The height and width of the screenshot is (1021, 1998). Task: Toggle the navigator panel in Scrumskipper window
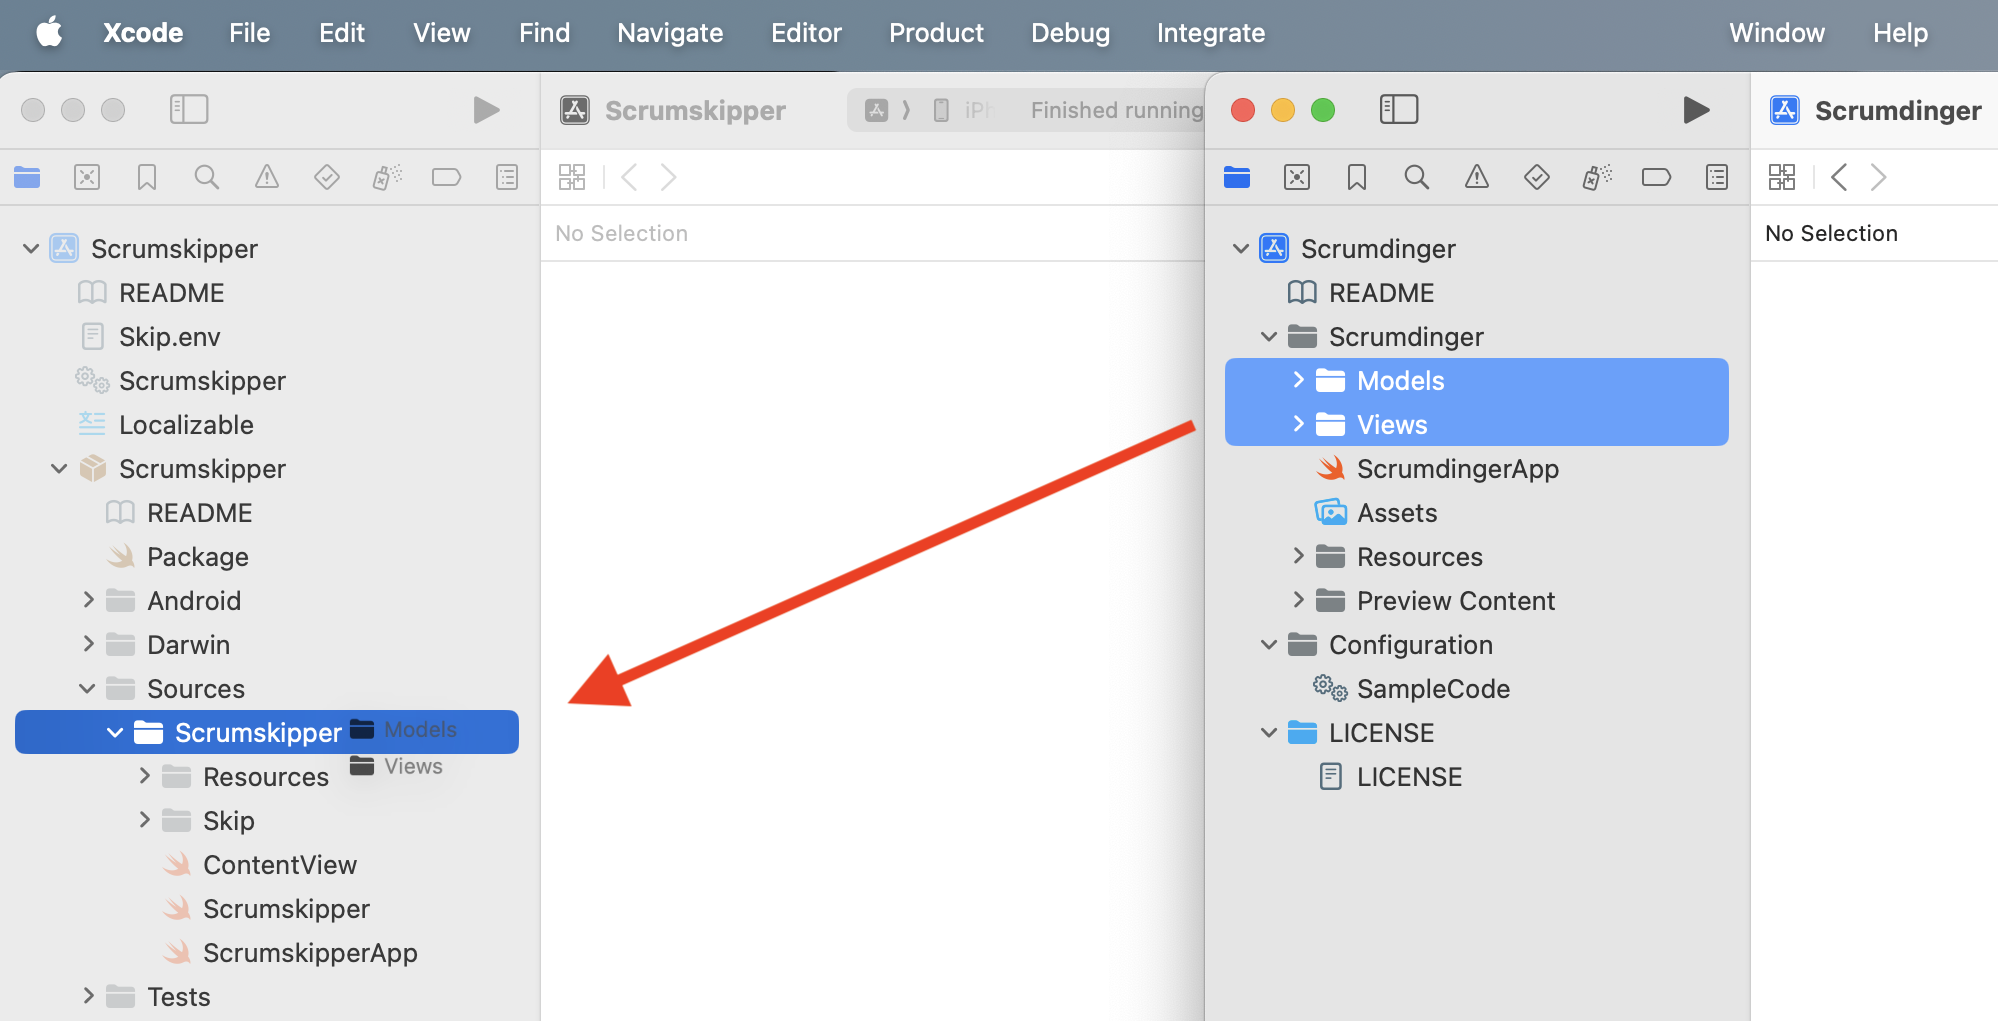click(x=188, y=110)
